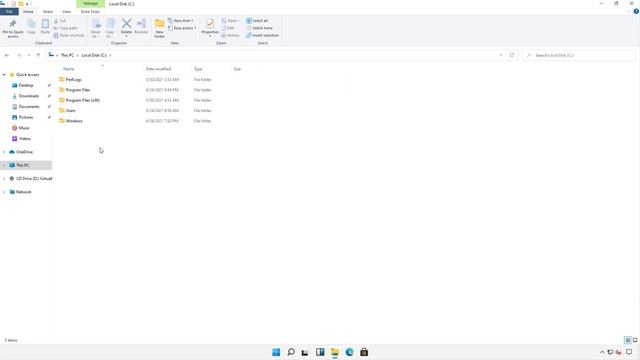Viewport: 640px width, 360px height.
Task: Open the File menu tab
Action: (x=9, y=11)
